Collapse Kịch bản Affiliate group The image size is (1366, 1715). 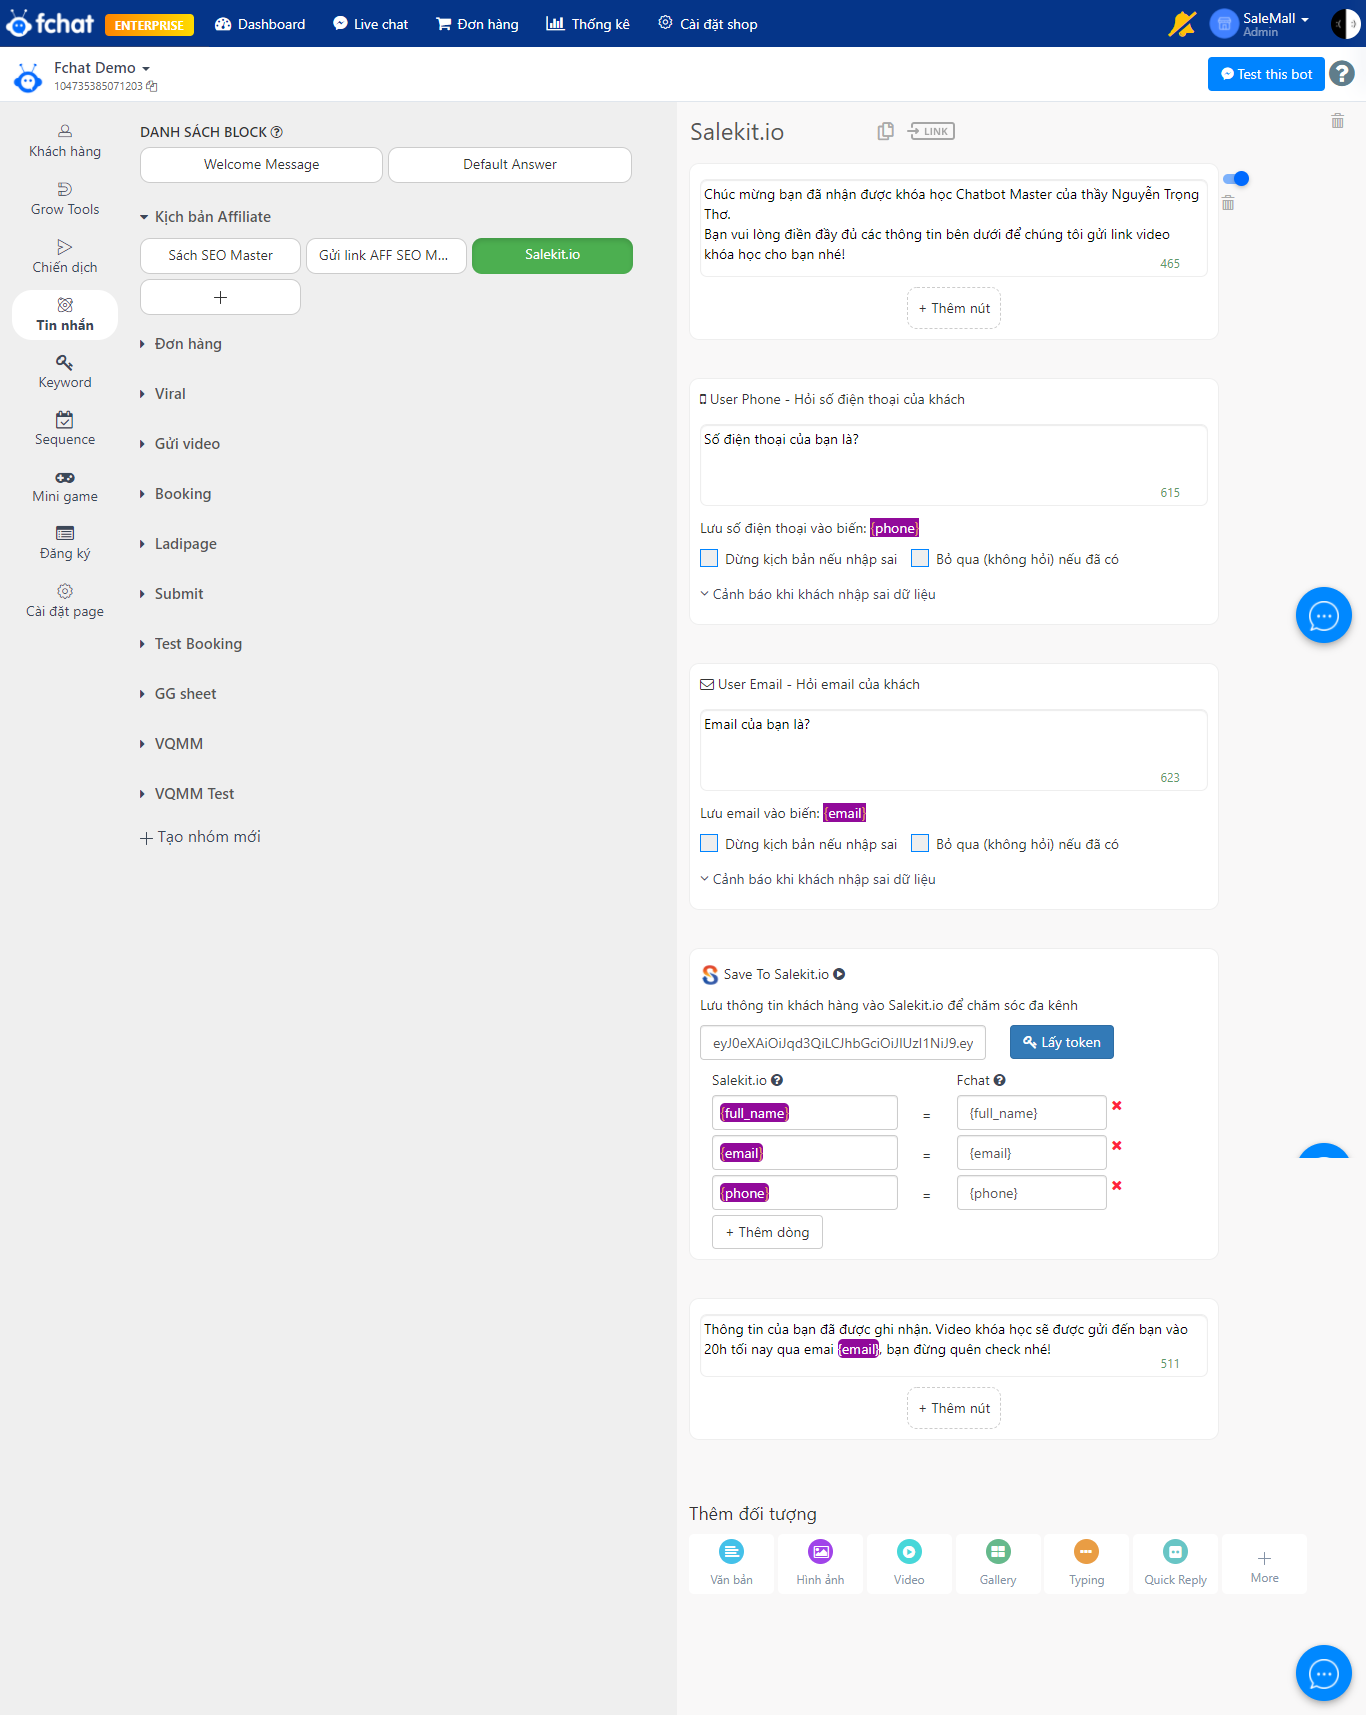pyautogui.click(x=206, y=217)
